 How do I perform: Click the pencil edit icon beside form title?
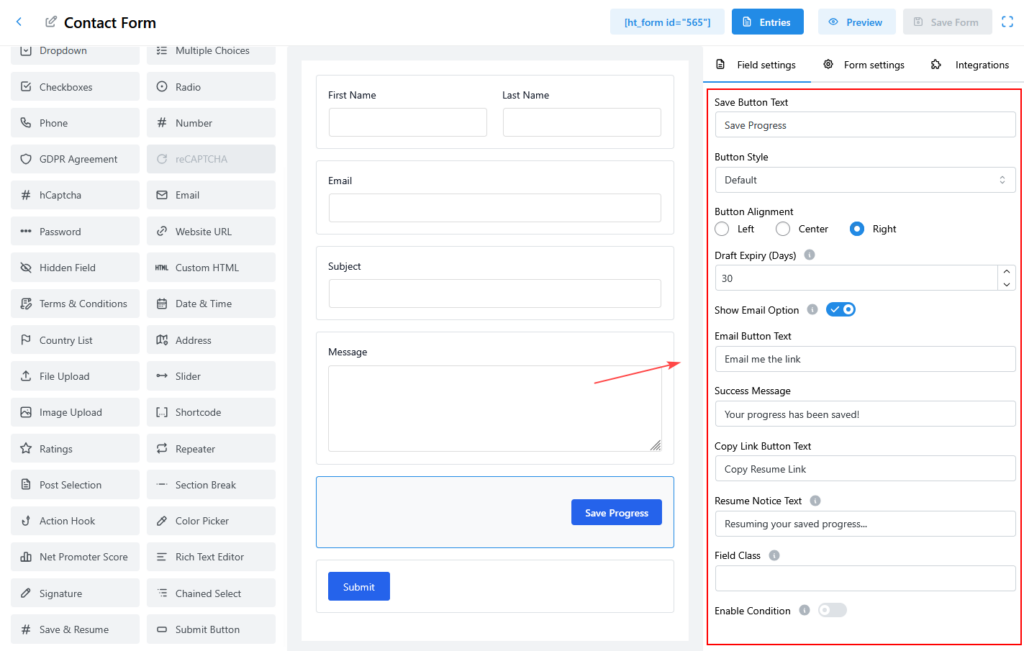(x=51, y=22)
